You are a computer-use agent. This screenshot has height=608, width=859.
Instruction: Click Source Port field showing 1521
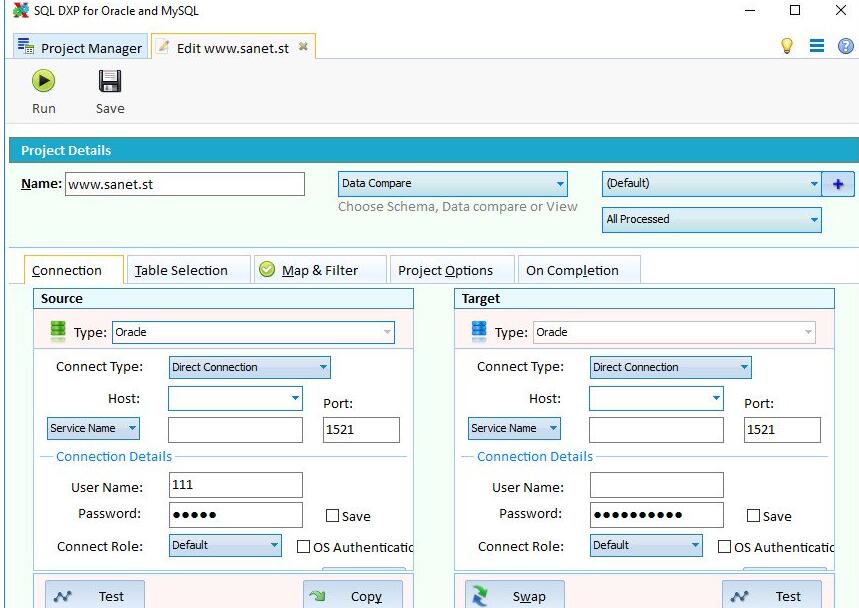point(361,430)
